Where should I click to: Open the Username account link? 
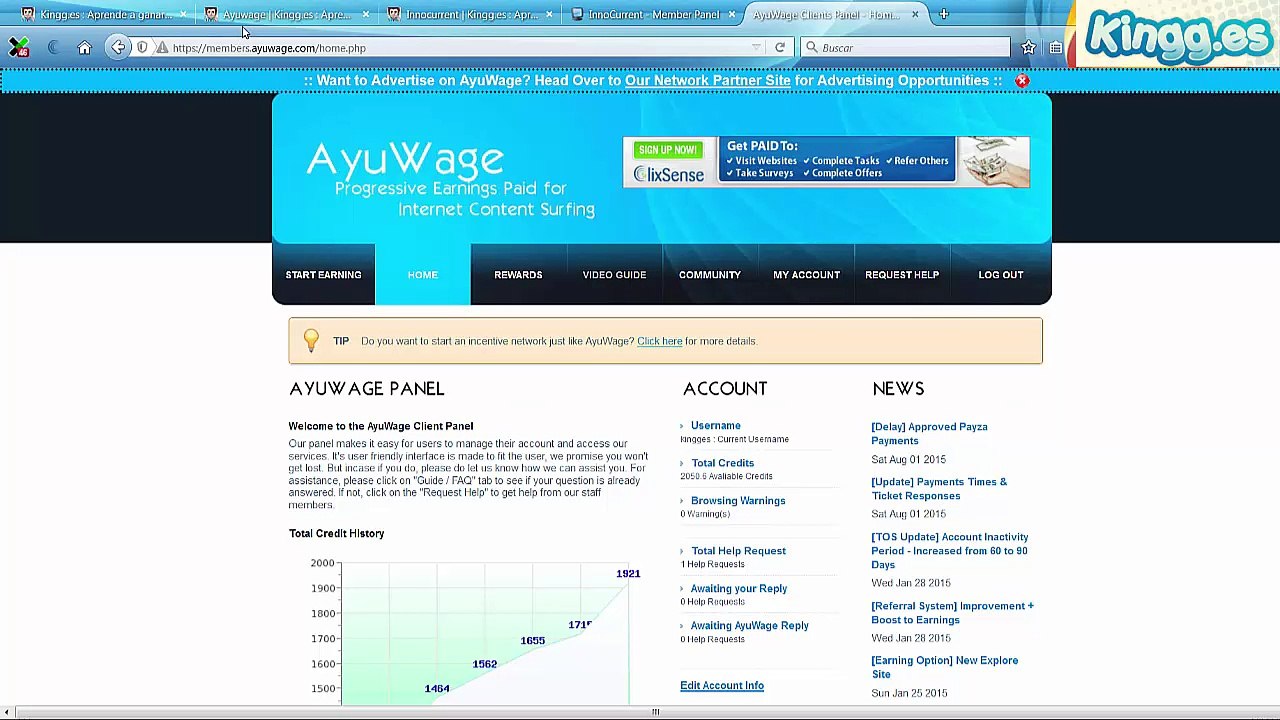pos(715,426)
